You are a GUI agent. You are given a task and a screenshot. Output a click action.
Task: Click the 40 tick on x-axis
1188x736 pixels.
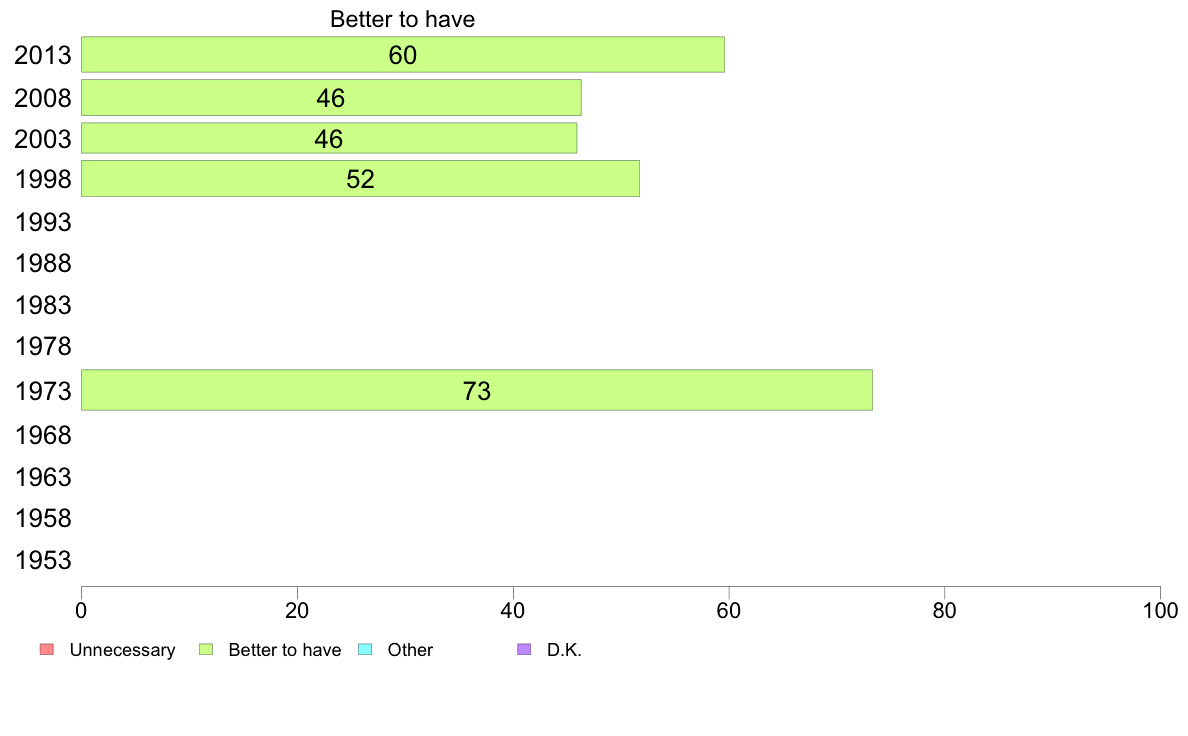click(513, 611)
